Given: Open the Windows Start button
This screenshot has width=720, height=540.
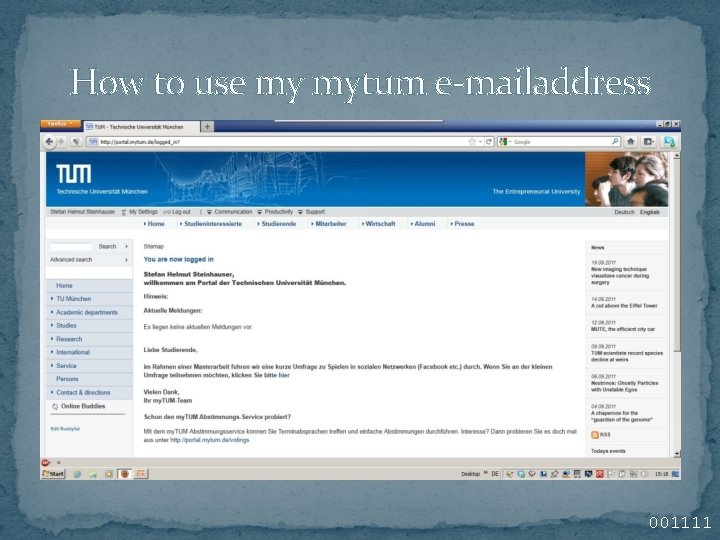Looking at the screenshot, I should (x=53, y=473).
